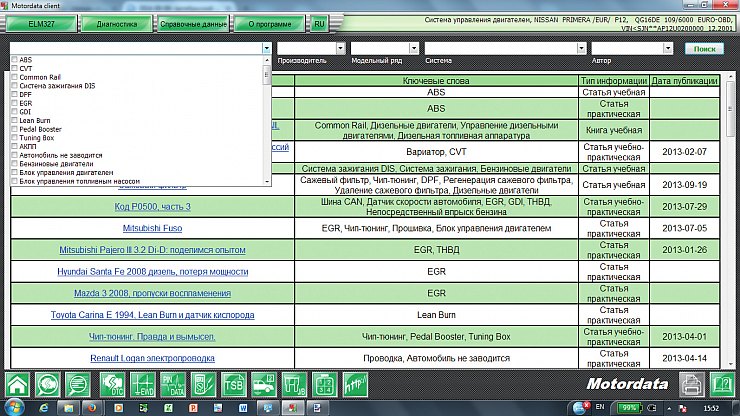Open the Toyota Carina E 1994 link
740x416 pixels.
[x=152, y=315]
